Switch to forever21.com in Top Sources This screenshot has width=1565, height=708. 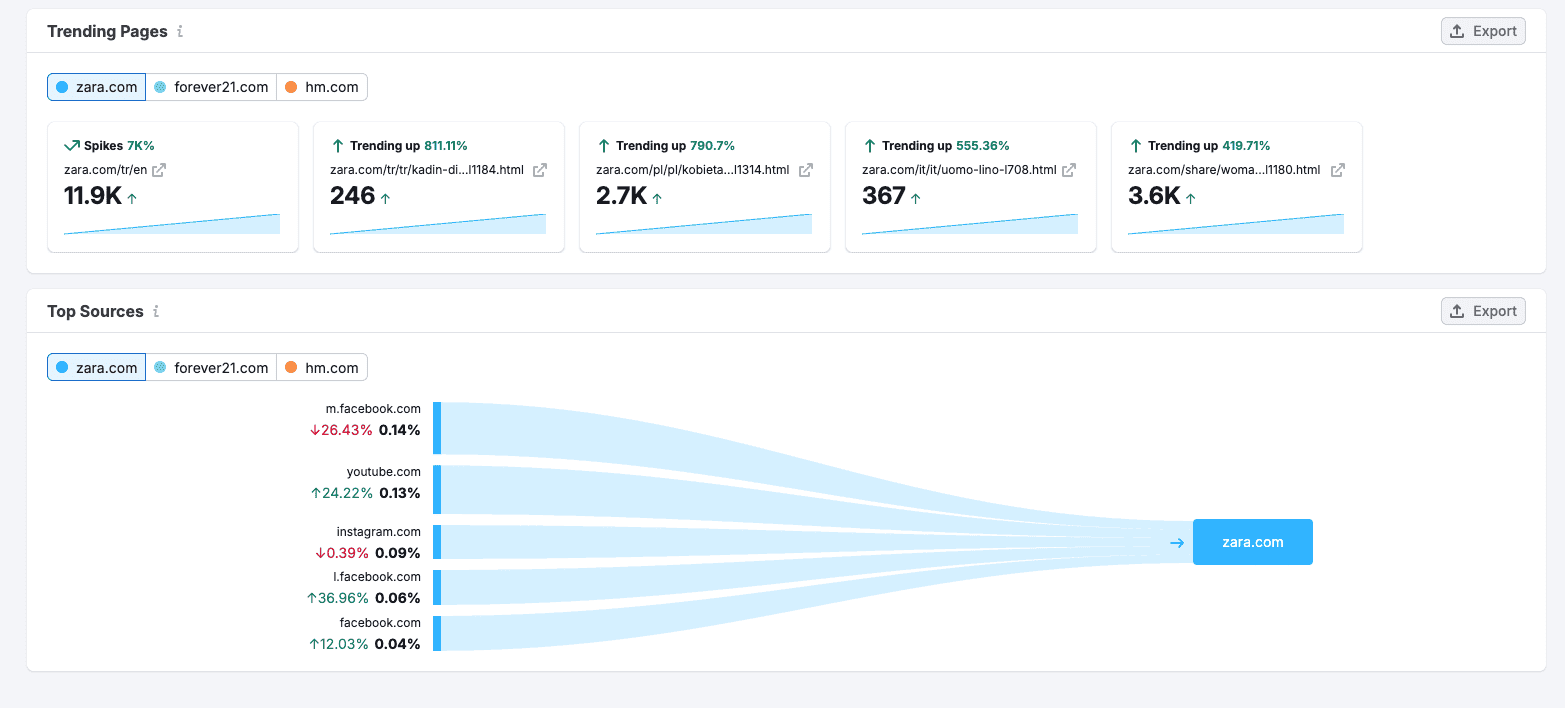coord(211,367)
